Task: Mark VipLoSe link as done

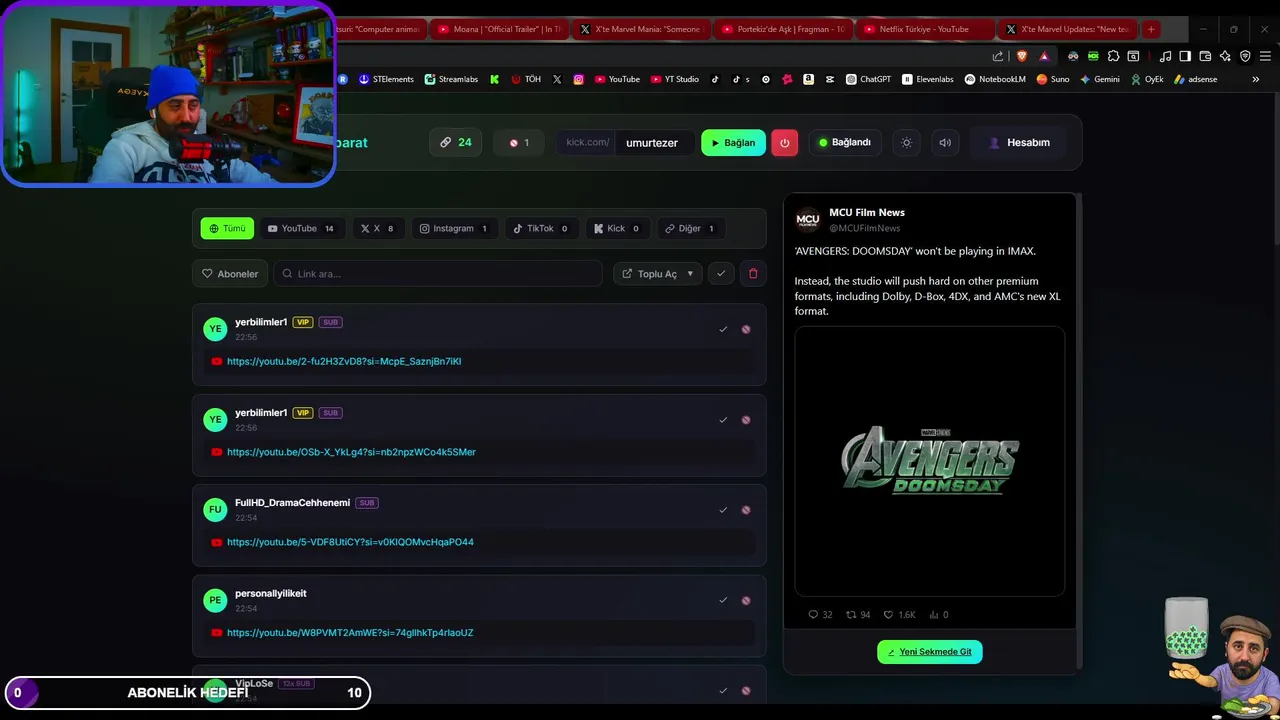Action: point(723,690)
